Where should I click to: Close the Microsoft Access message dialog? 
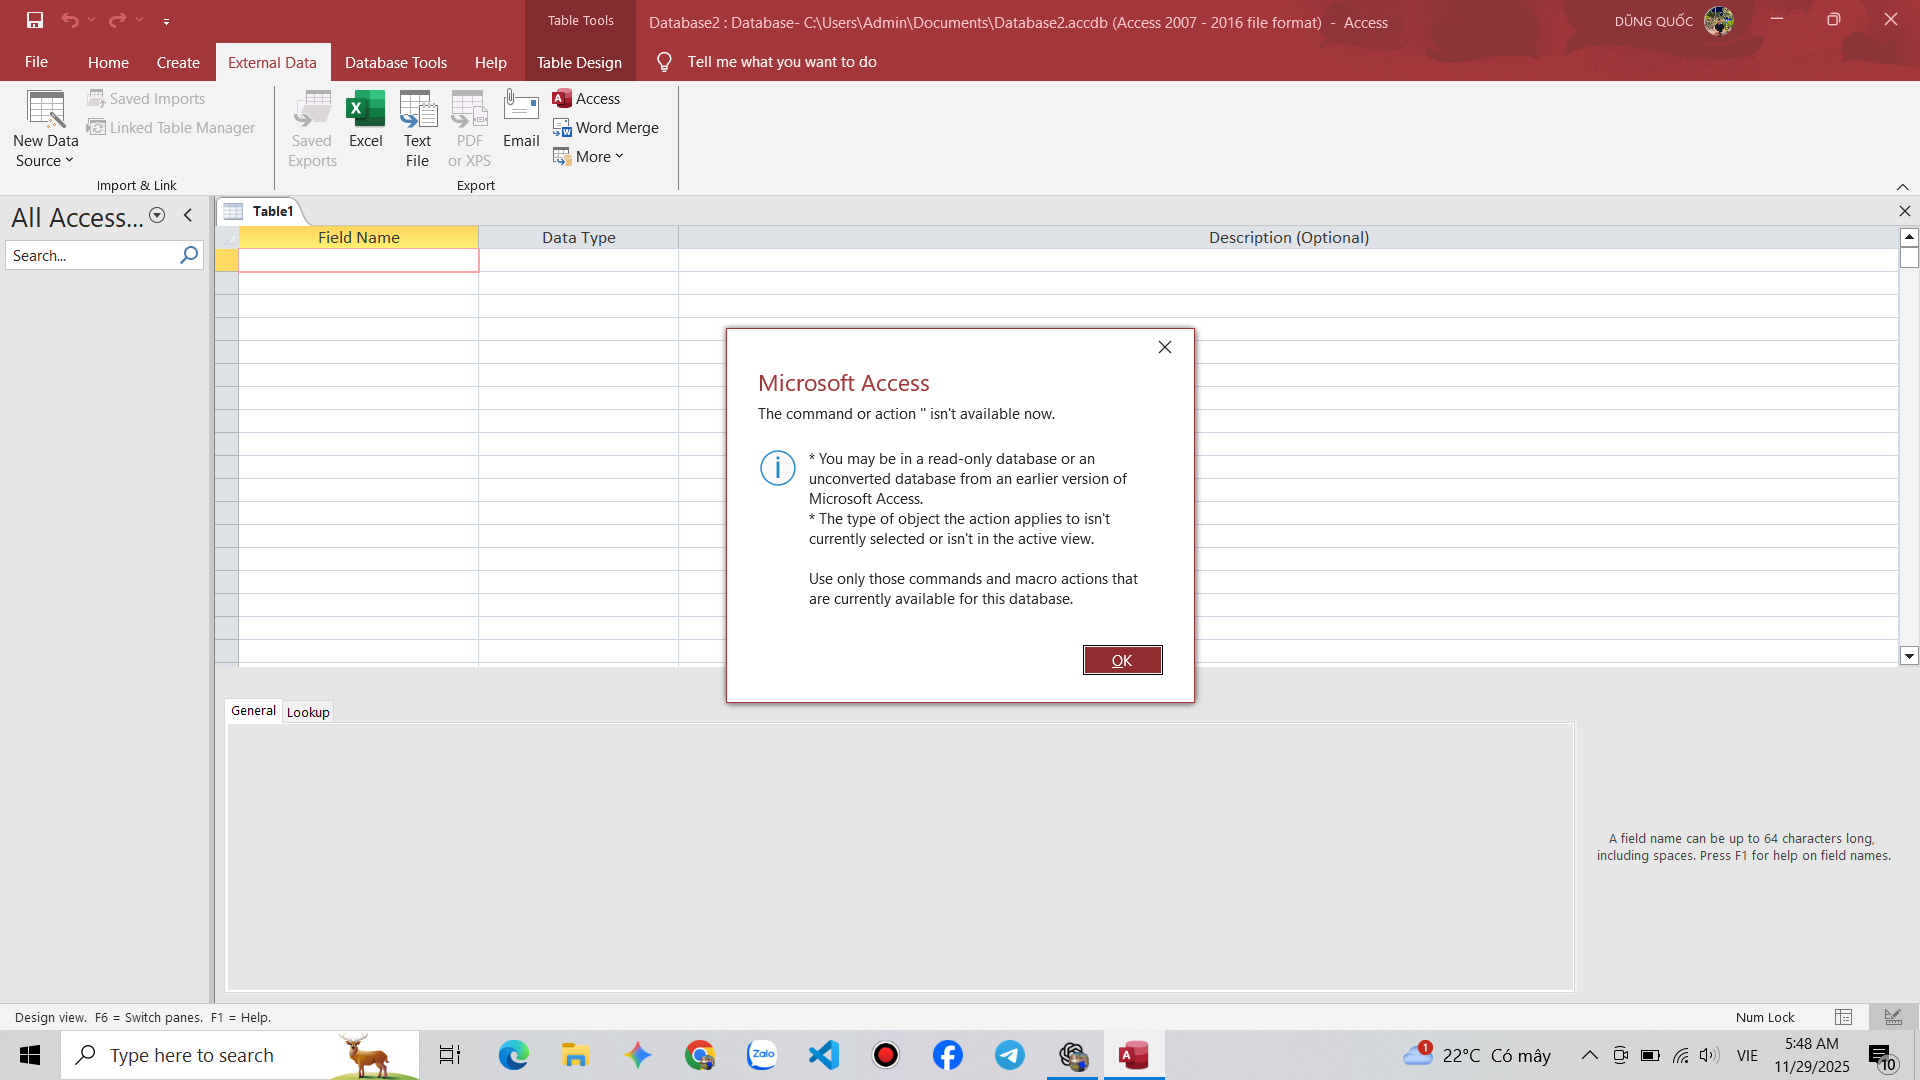tap(1164, 347)
